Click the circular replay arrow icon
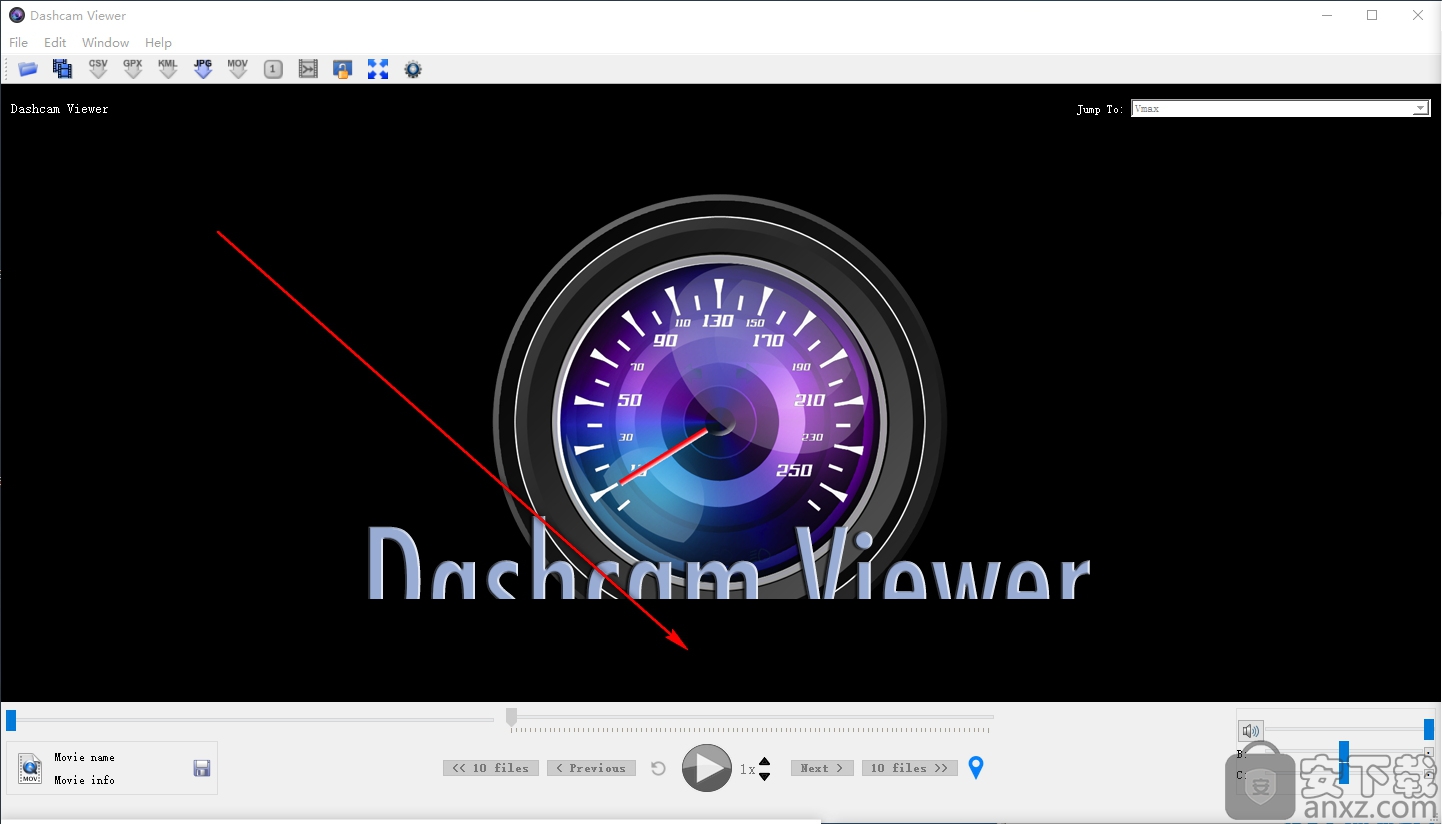The image size is (1442, 824). 658,768
